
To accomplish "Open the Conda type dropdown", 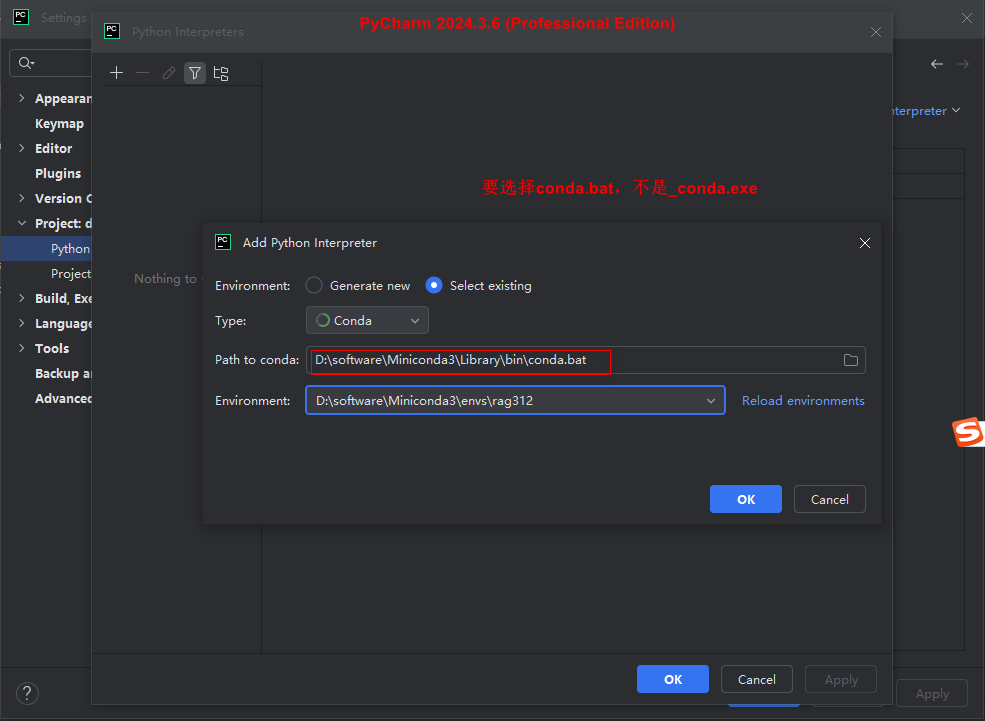I will click(x=367, y=320).
